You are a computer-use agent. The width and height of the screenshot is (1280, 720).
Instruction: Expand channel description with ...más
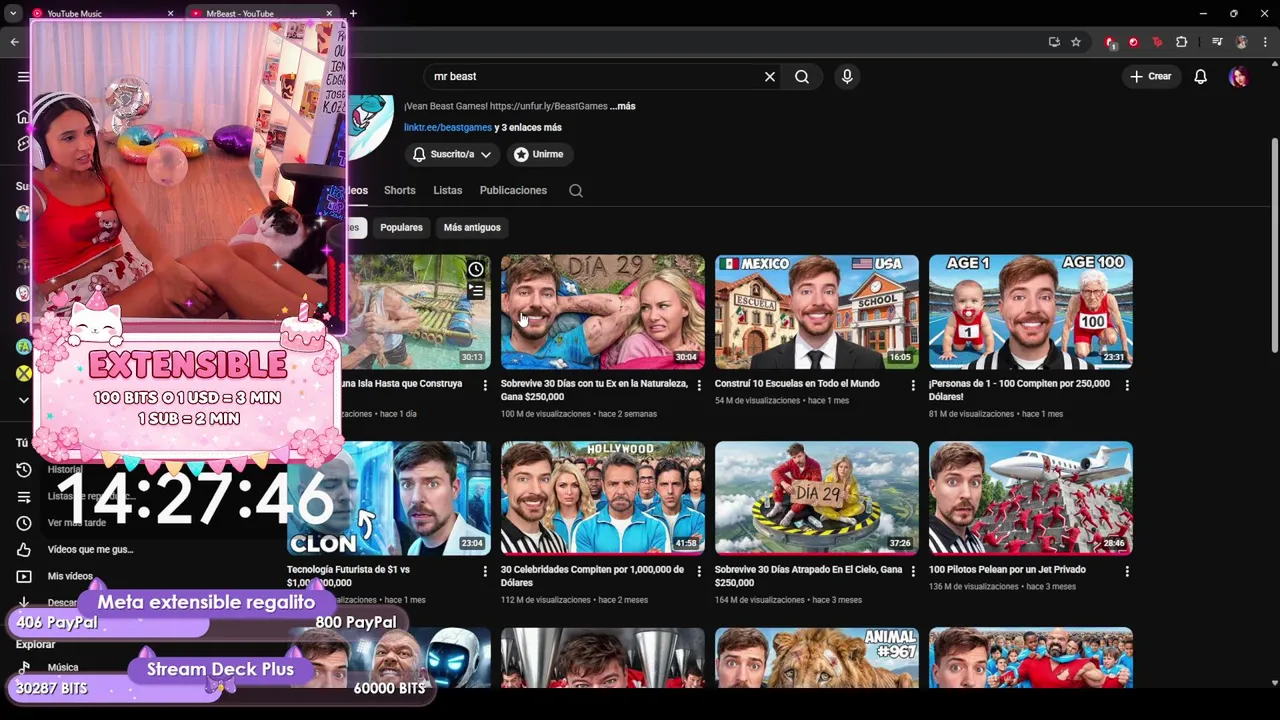coord(622,106)
